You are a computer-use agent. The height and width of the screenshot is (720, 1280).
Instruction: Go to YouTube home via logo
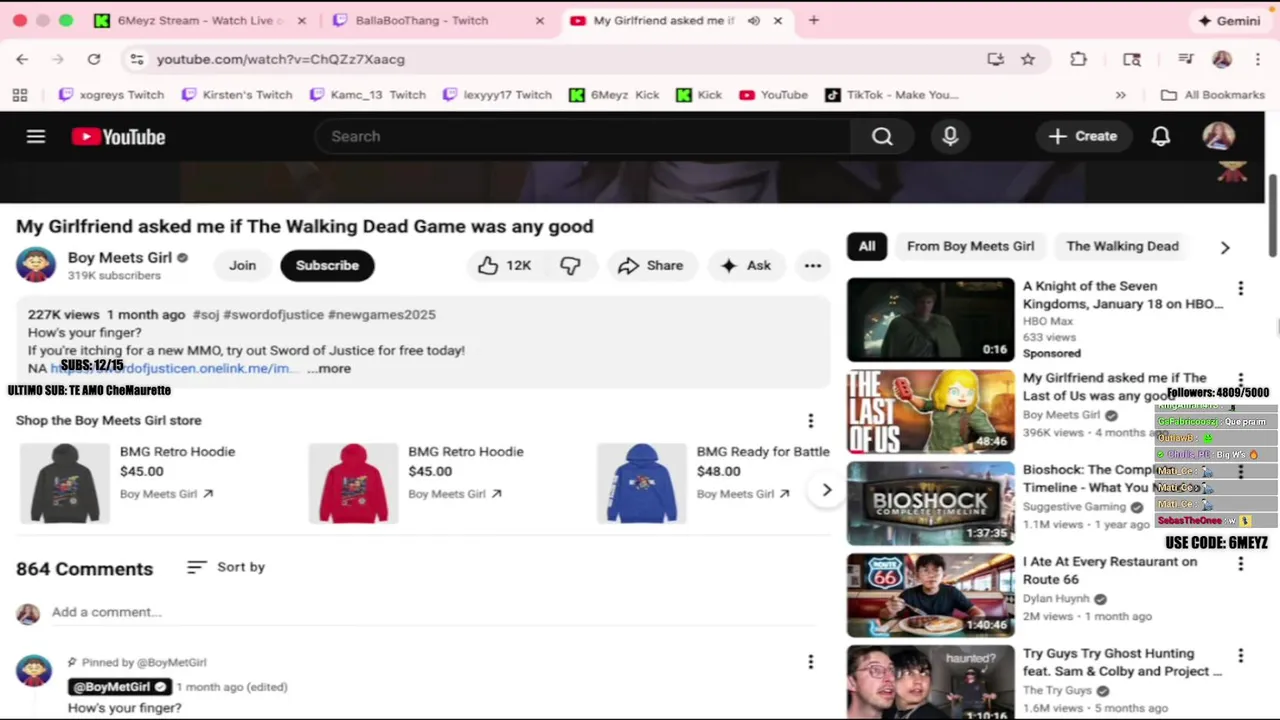pyautogui.click(x=118, y=137)
